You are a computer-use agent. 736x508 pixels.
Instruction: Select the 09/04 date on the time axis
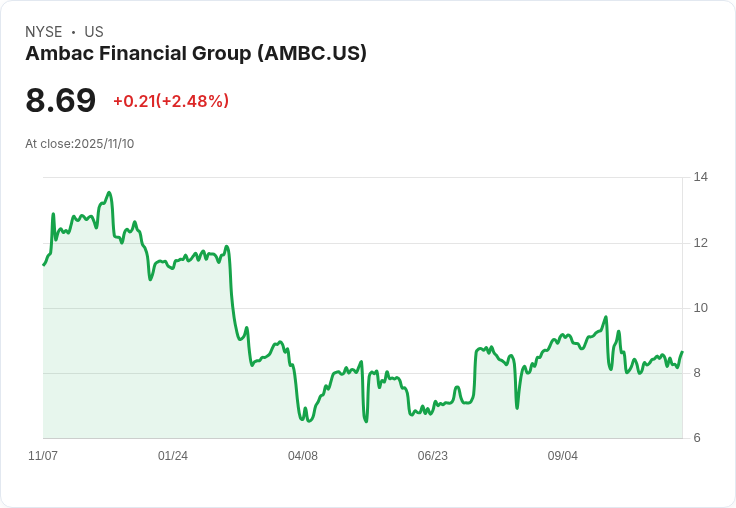point(563,456)
